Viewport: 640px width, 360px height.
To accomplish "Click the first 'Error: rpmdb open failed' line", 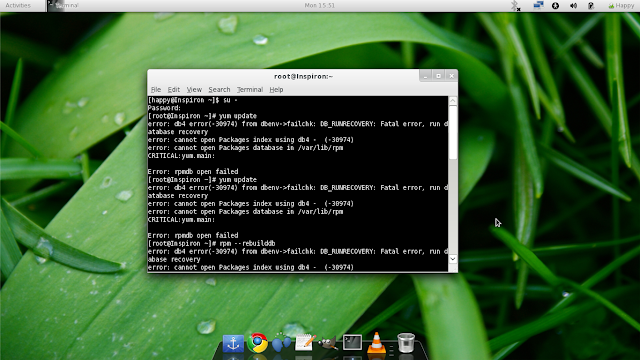I will point(193,171).
